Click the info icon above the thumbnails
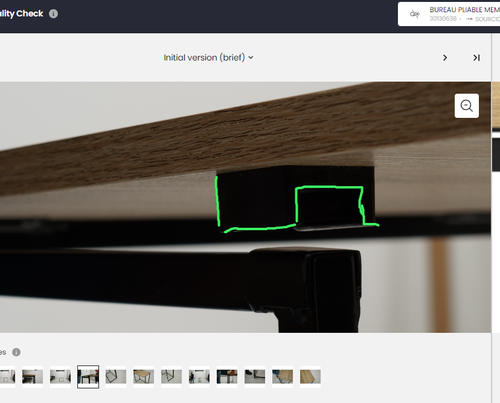Viewport: 500px width, 403px height. tap(16, 352)
